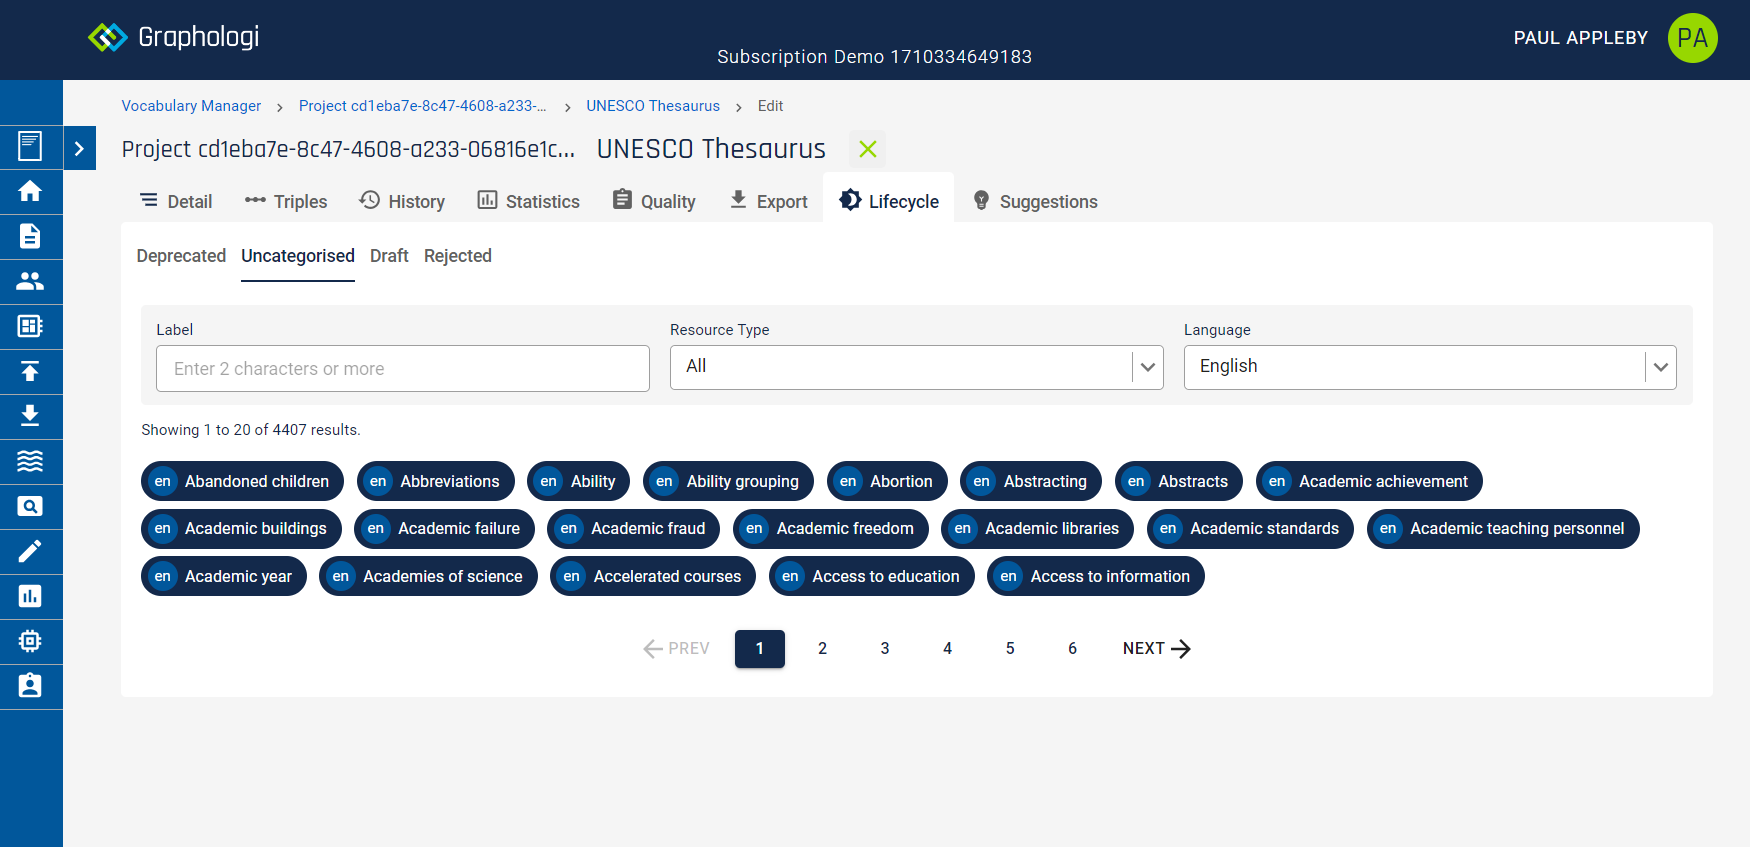Expand the sidebar with the chevron button
Image resolution: width=1750 pixels, height=847 pixels.
(79, 148)
